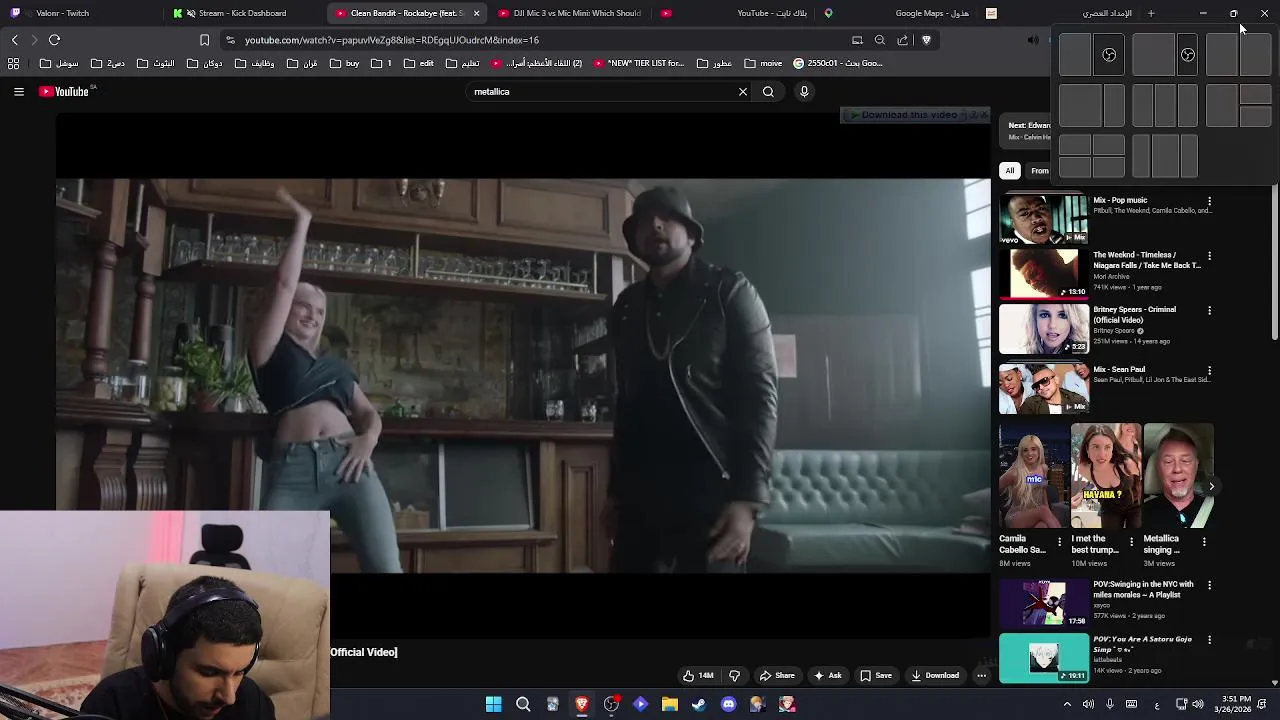Play POV: You Are A Satoru Gojo Simp
The height and width of the screenshot is (720, 1280).
tap(1044, 658)
